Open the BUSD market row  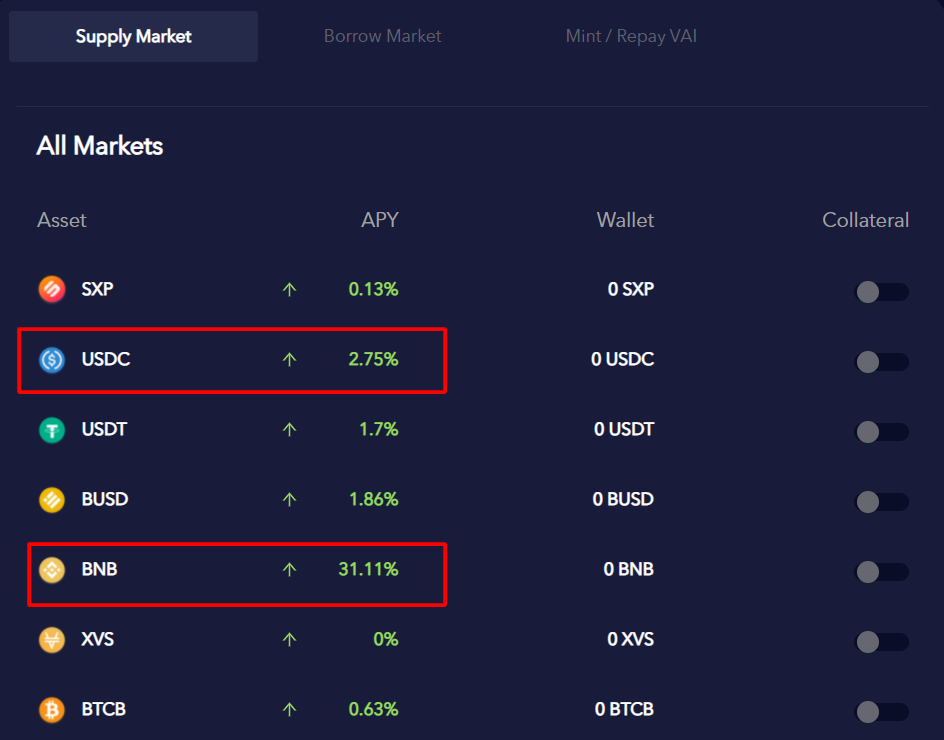tap(105, 499)
